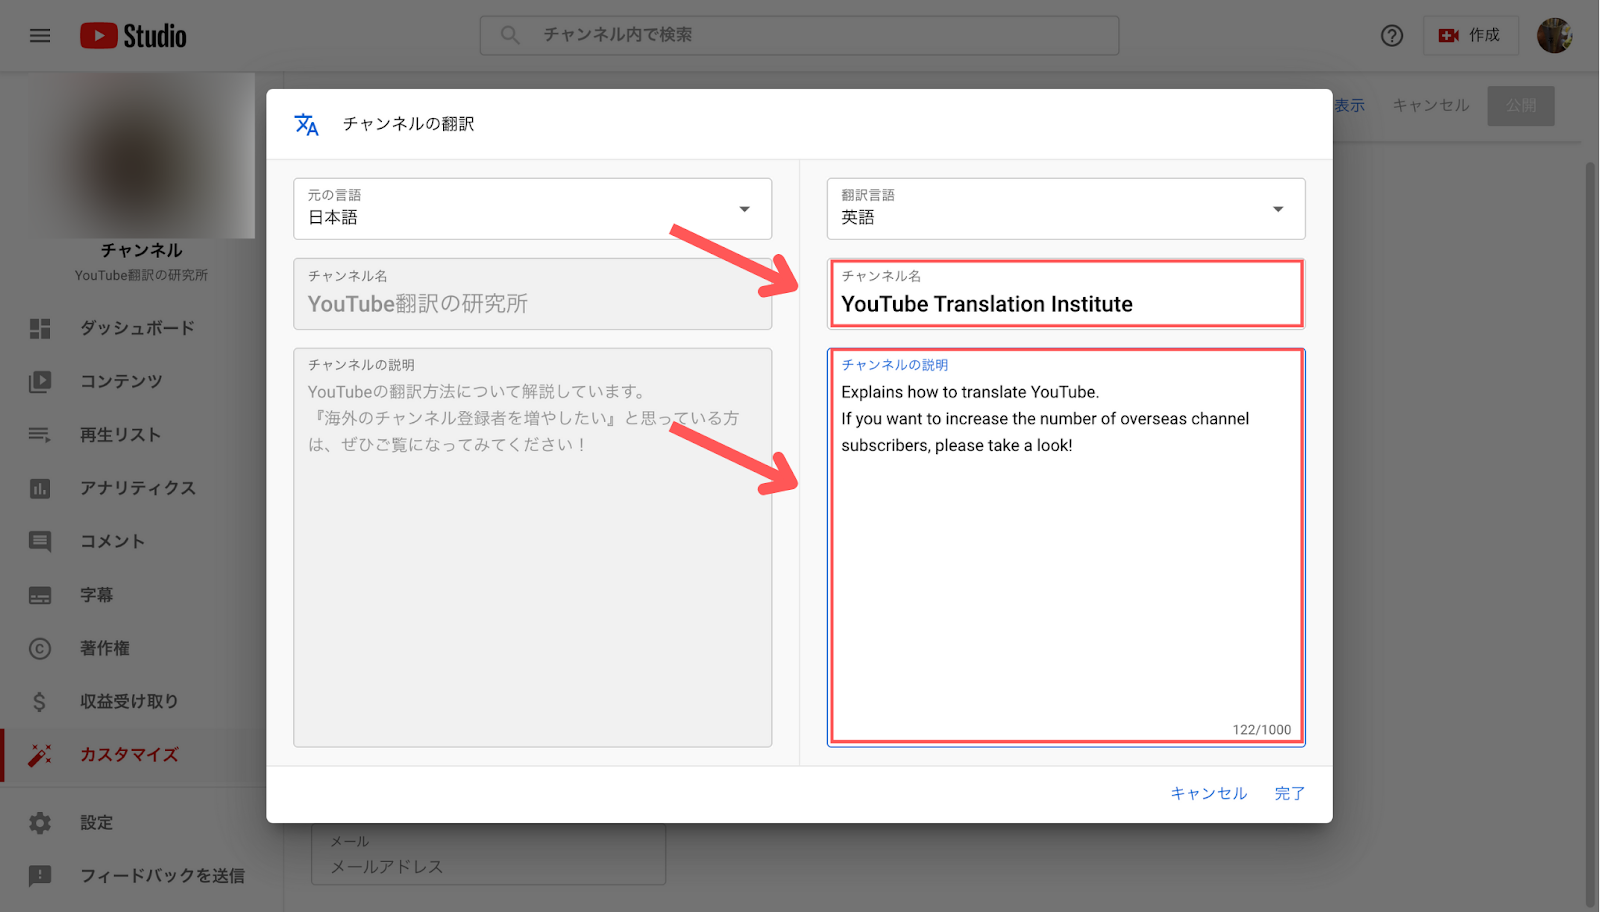Open 著作権 in sidebar
This screenshot has height=912, width=1600.
click(x=105, y=648)
